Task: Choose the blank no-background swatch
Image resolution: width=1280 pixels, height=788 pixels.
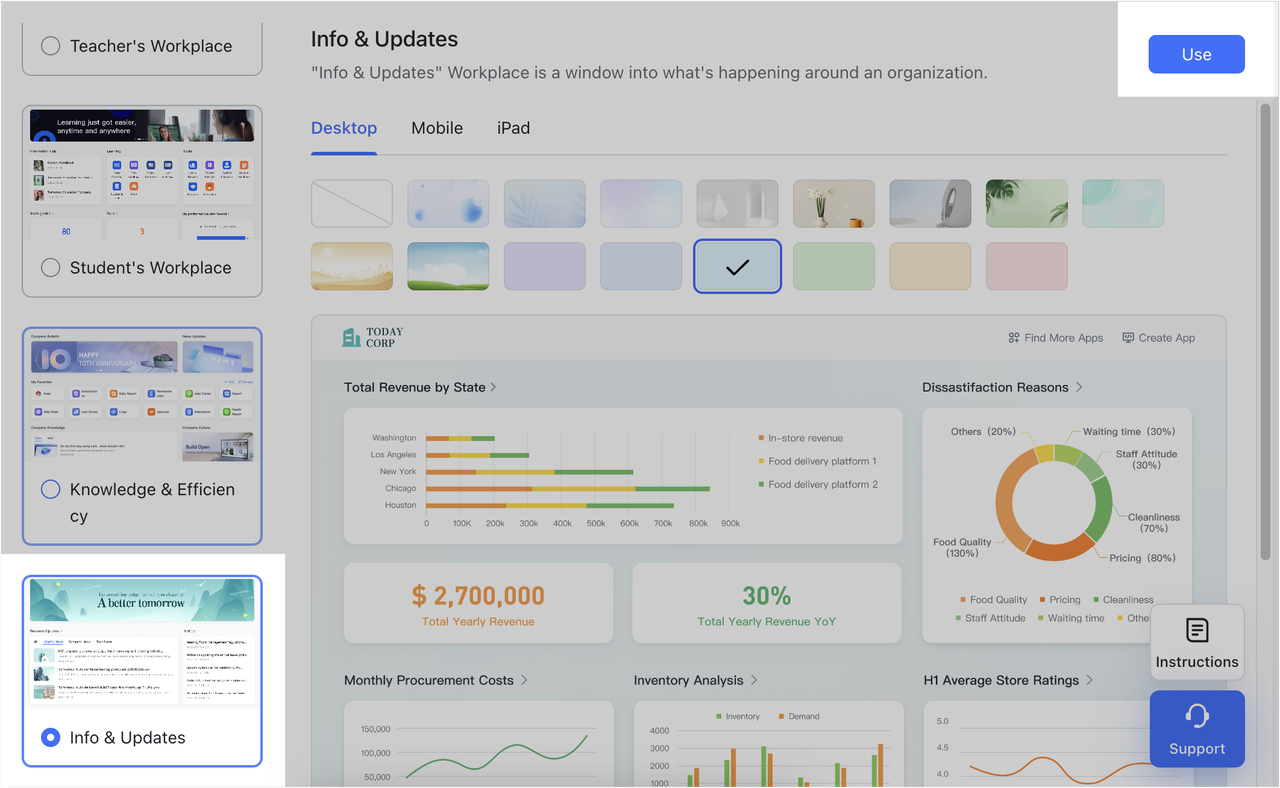Action: 352,204
